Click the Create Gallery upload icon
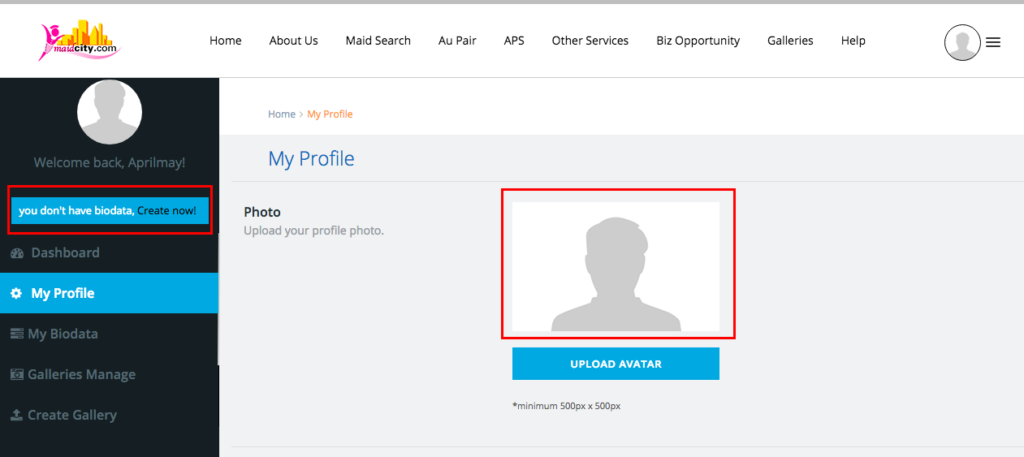 [17, 415]
